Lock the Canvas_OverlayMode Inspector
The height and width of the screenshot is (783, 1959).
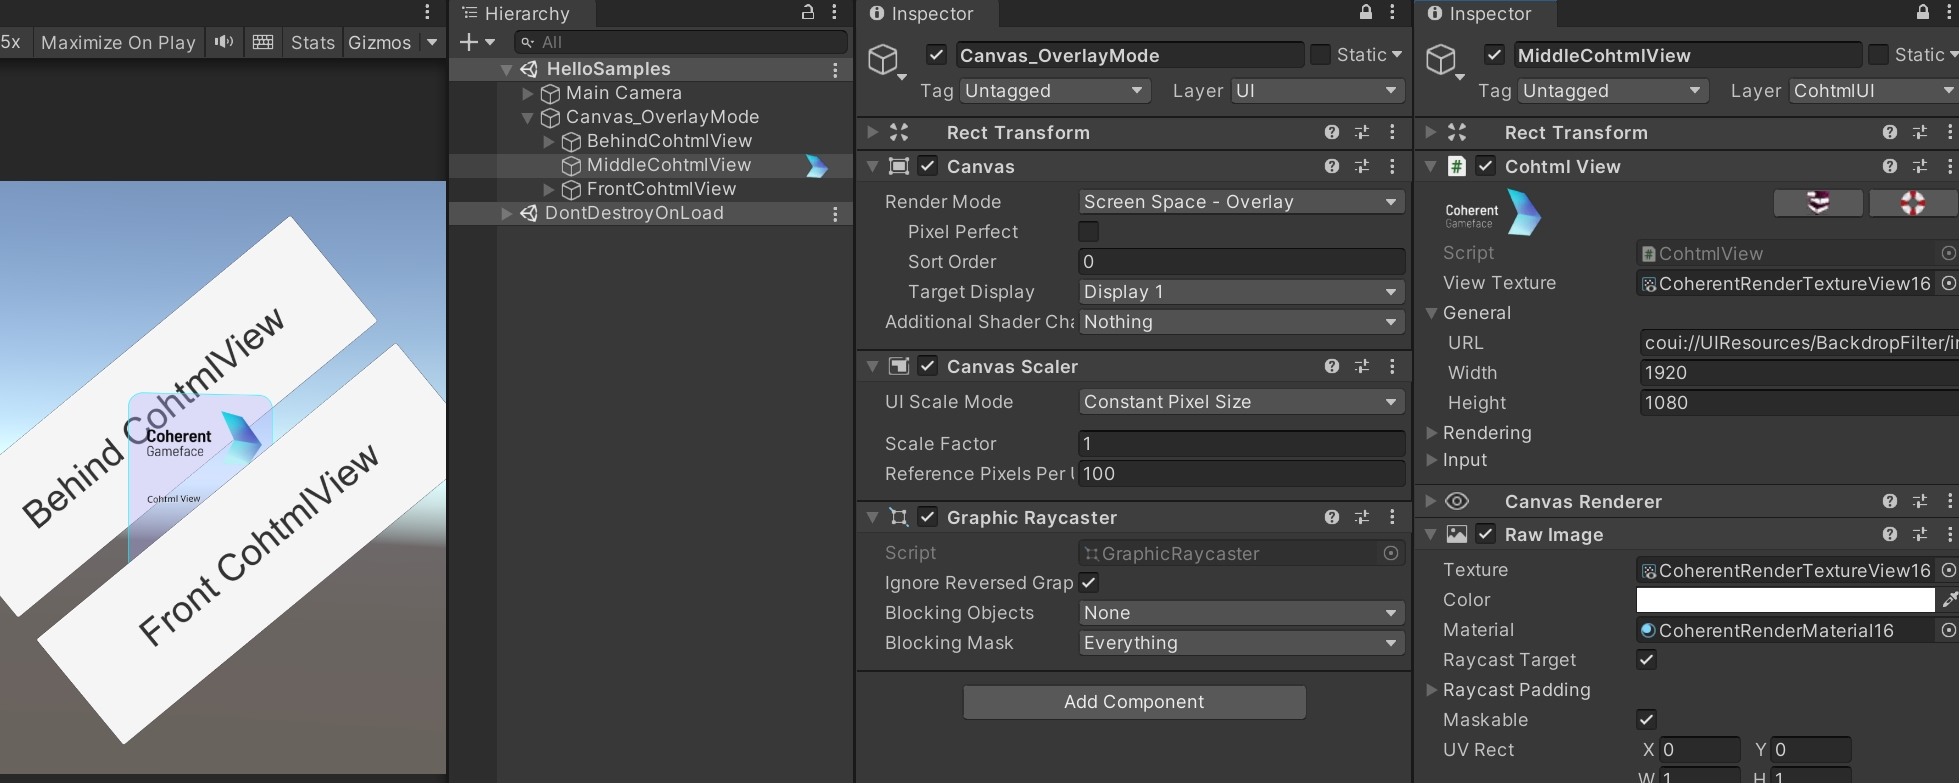pyautogui.click(x=1366, y=12)
